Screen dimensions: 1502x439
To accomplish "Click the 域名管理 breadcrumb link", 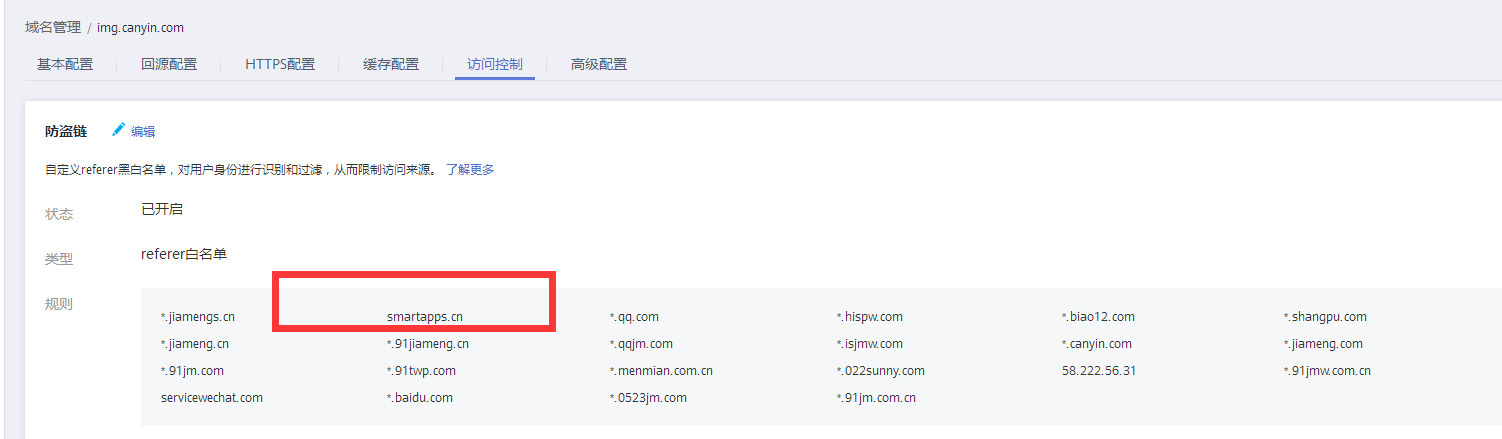I will 53,27.
